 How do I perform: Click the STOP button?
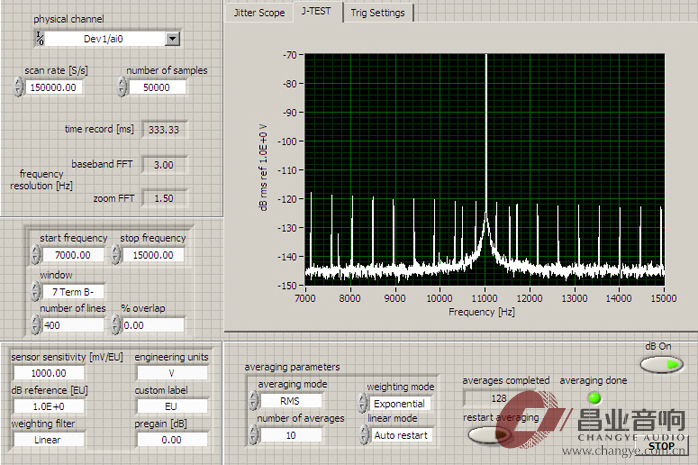point(661,446)
